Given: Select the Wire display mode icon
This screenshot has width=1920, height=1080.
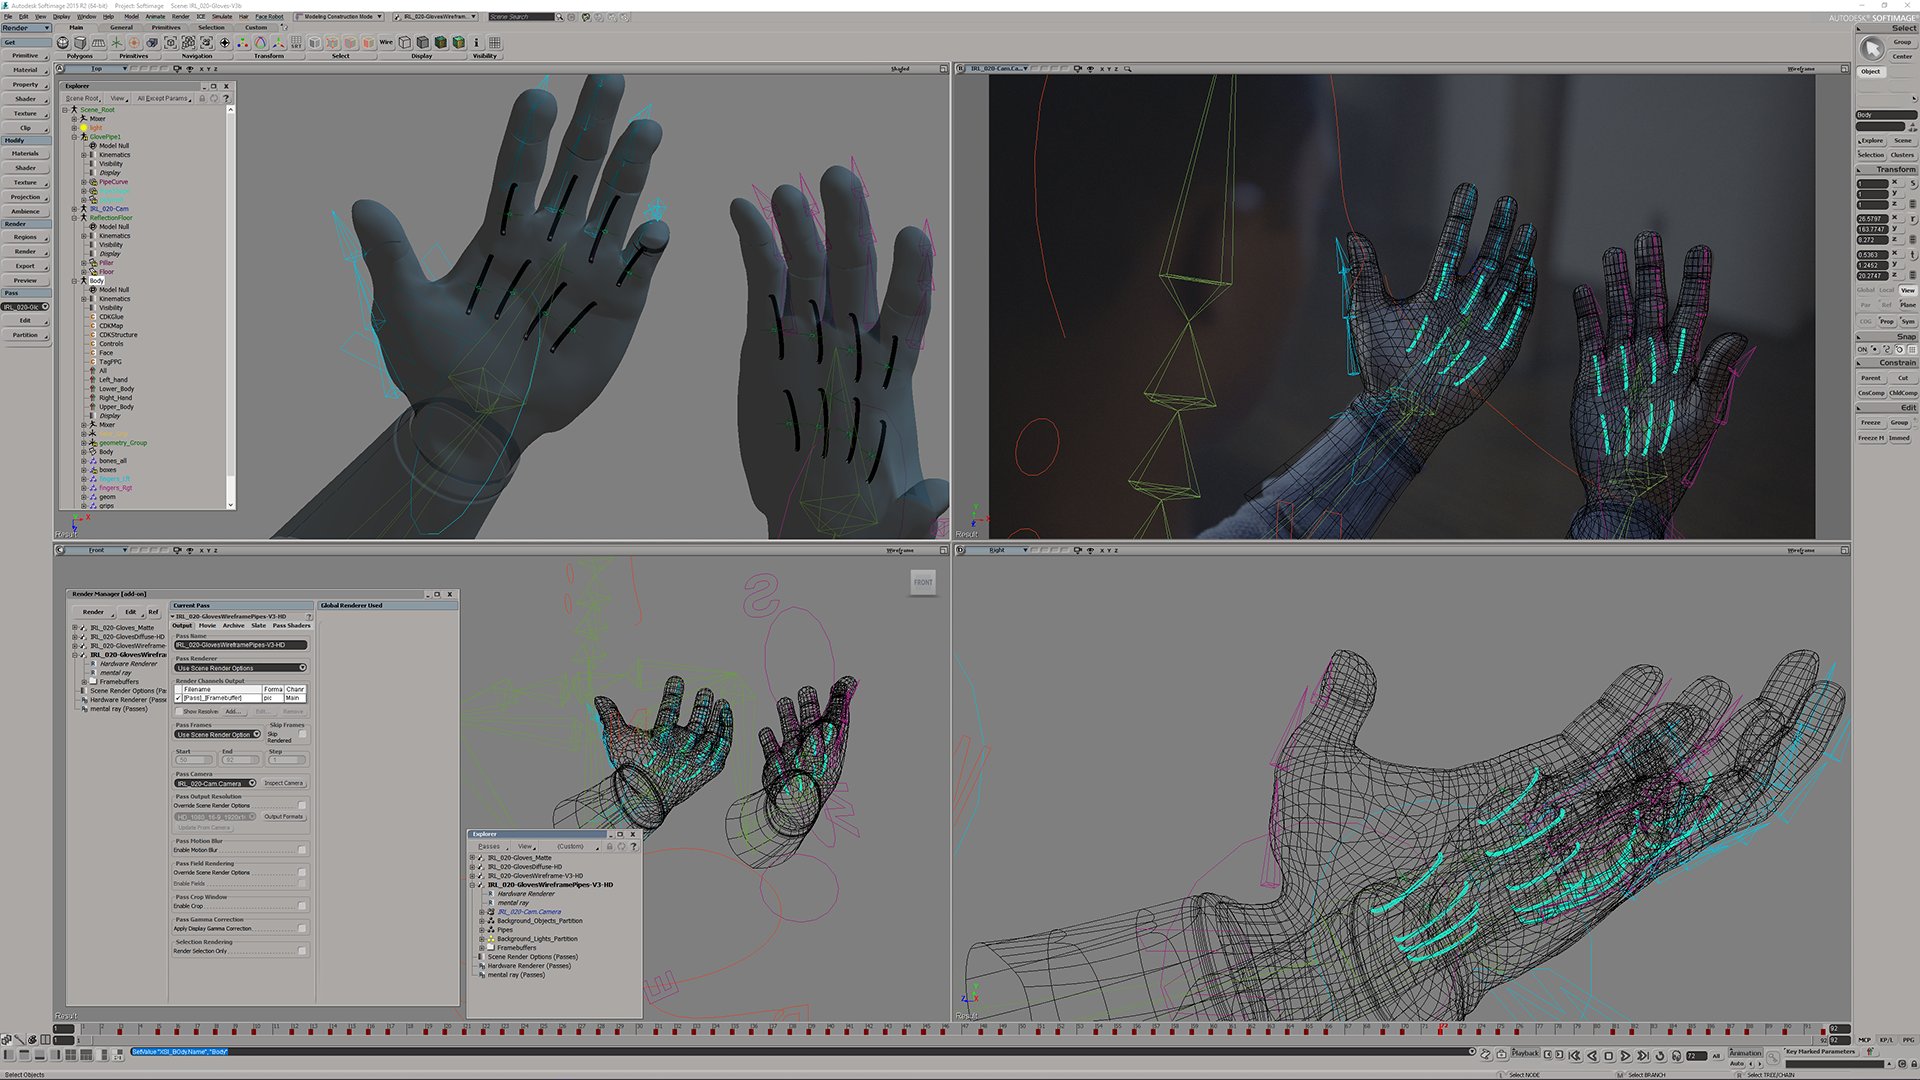Looking at the screenshot, I should [x=386, y=42].
